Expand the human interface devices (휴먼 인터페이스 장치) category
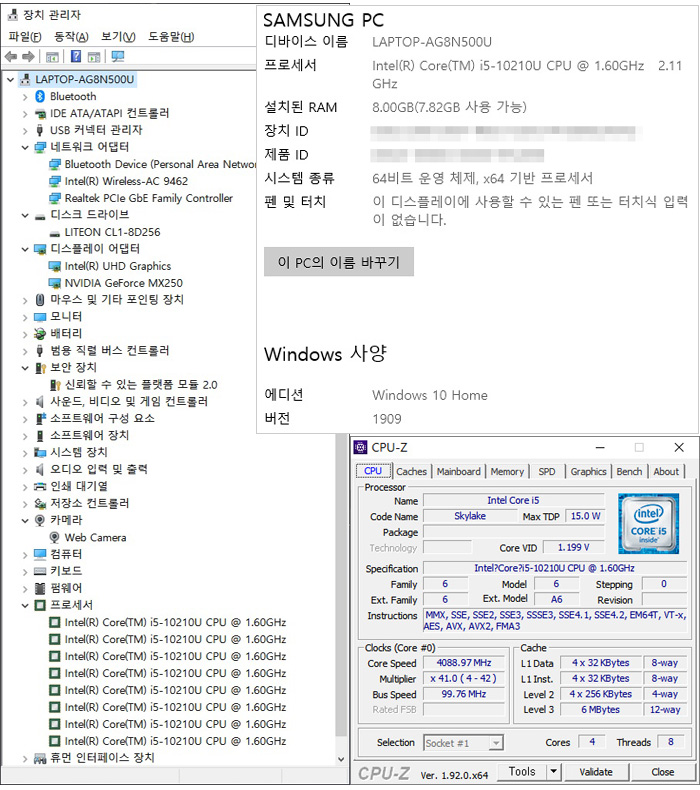 [25, 758]
